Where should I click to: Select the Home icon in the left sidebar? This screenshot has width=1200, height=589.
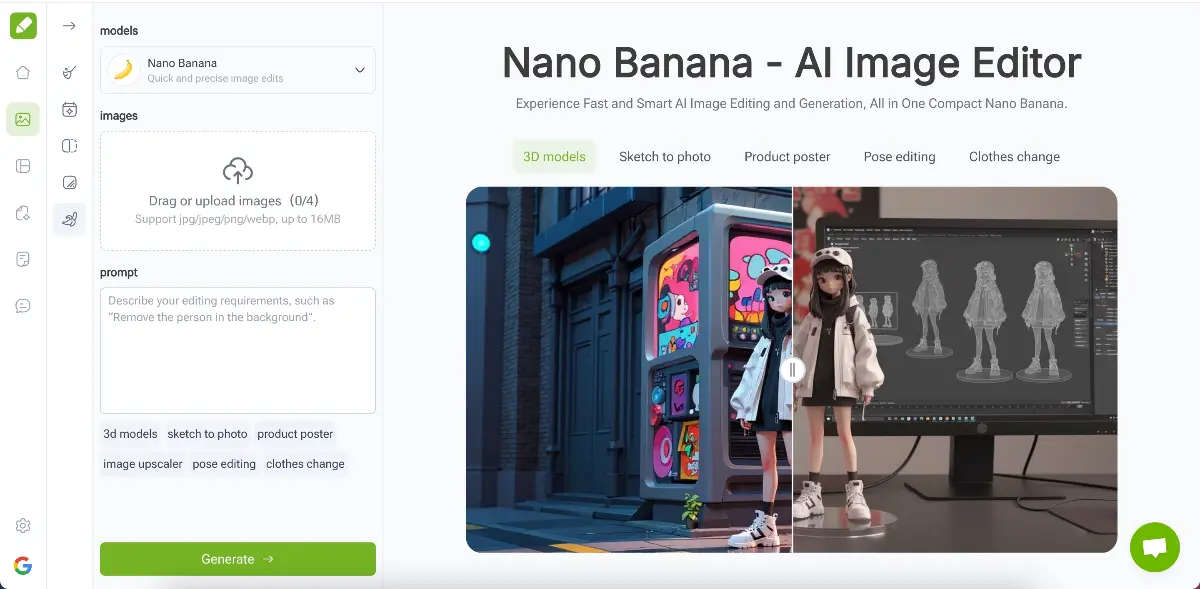pos(23,72)
